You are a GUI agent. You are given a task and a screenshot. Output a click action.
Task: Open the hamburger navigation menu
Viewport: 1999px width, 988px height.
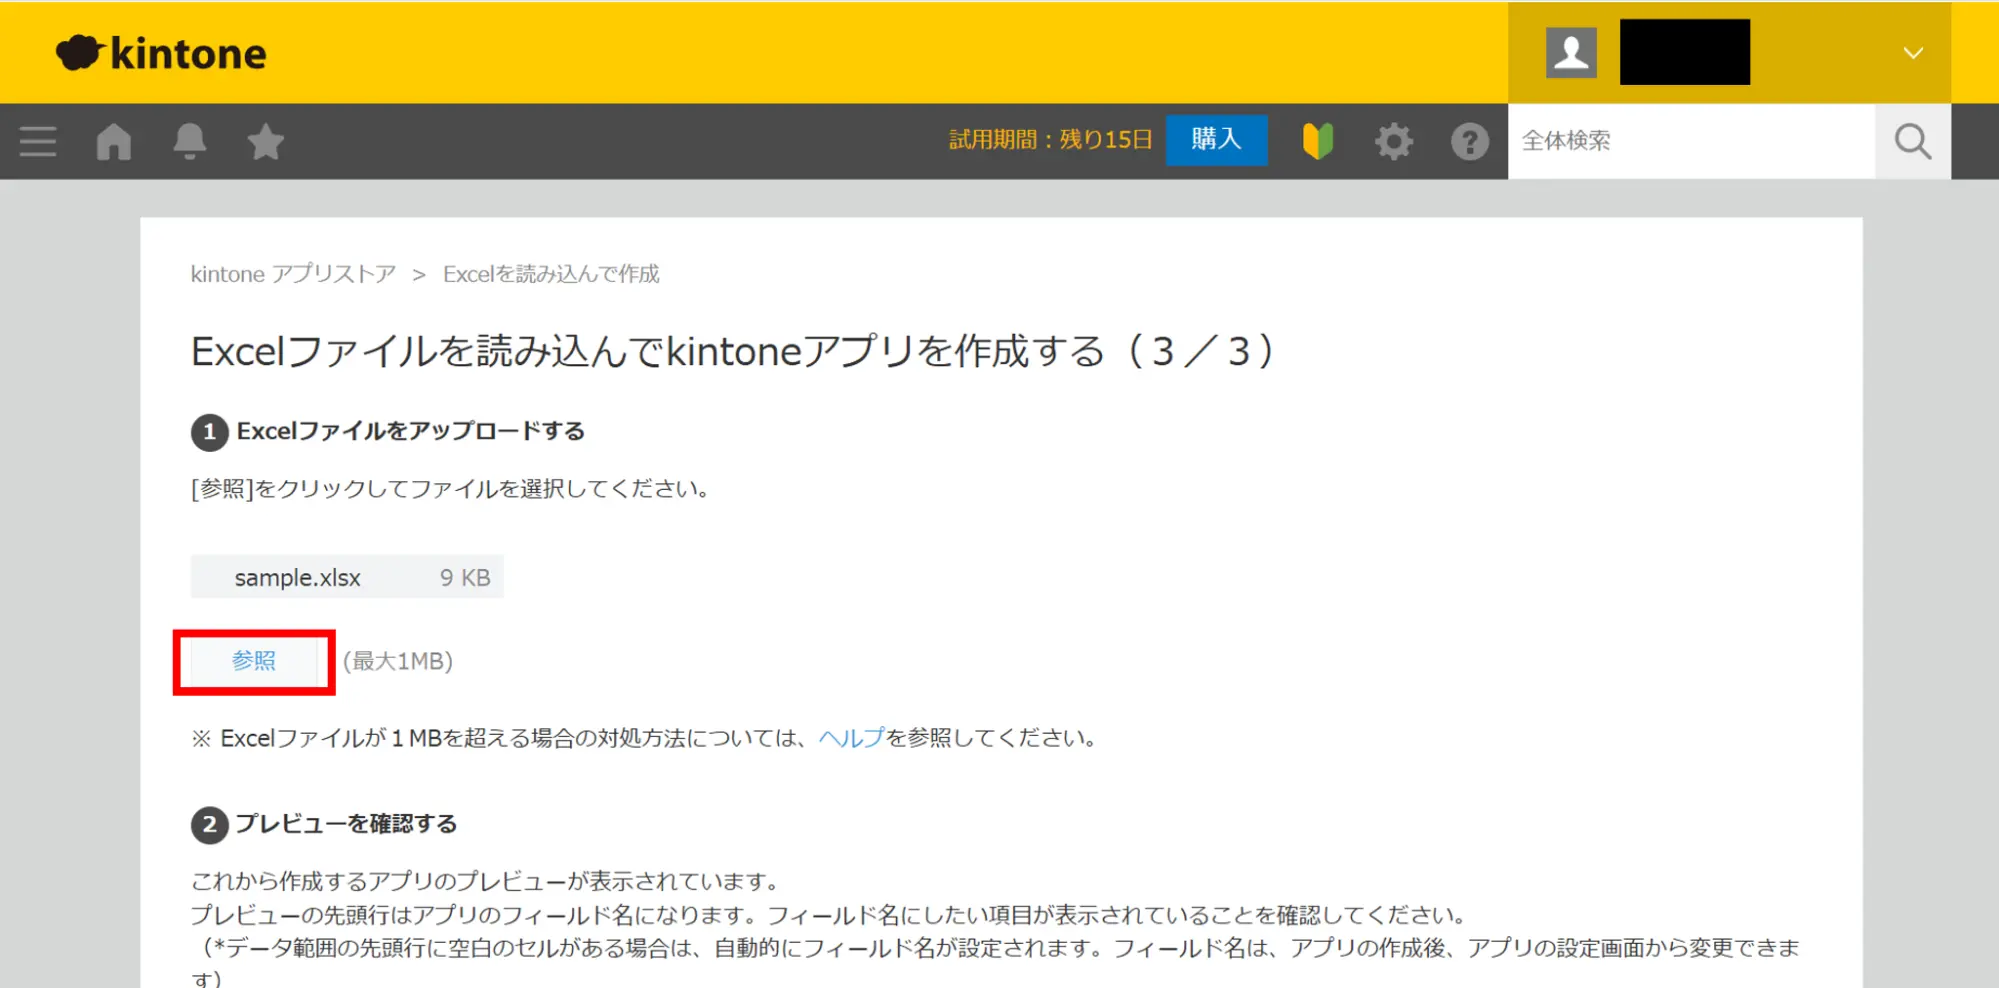click(38, 141)
